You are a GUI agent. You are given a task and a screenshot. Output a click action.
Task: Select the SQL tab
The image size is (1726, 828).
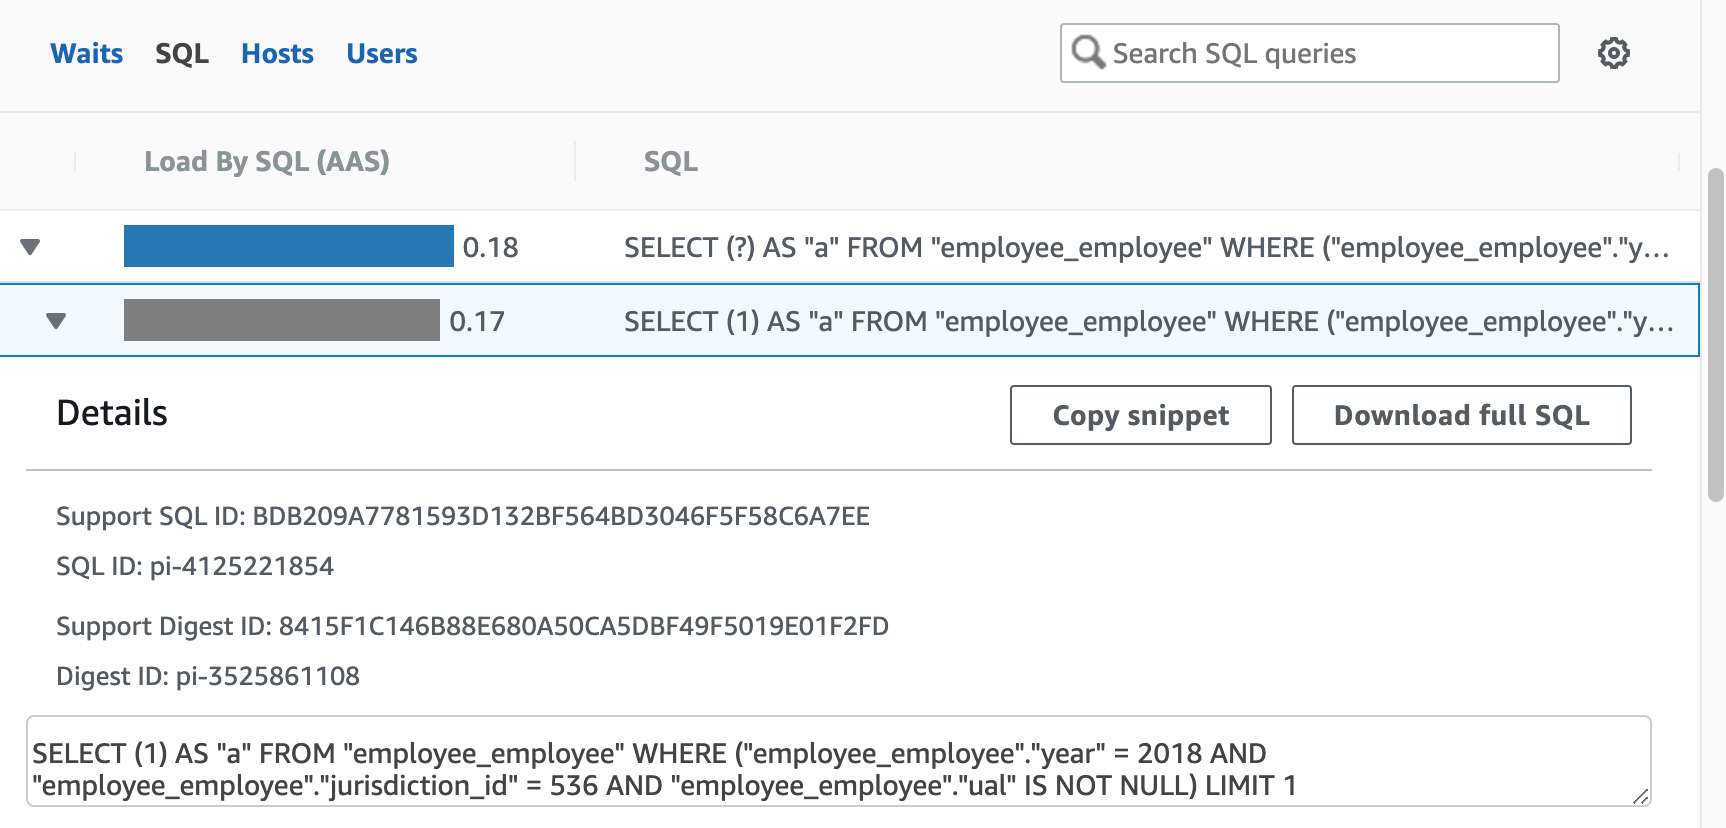click(182, 53)
